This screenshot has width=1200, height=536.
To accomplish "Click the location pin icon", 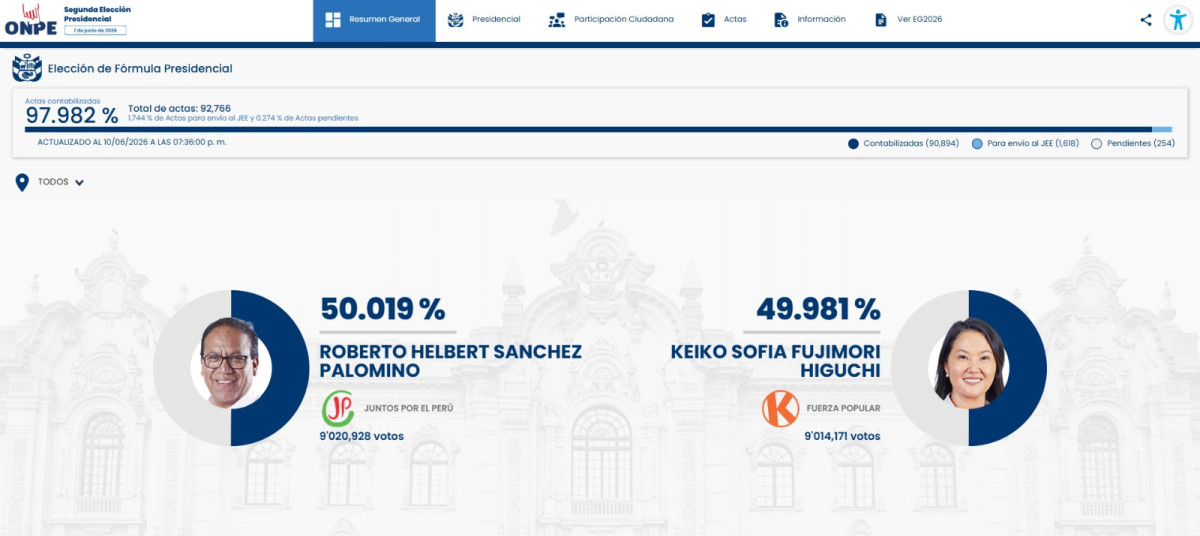I will coord(22,182).
